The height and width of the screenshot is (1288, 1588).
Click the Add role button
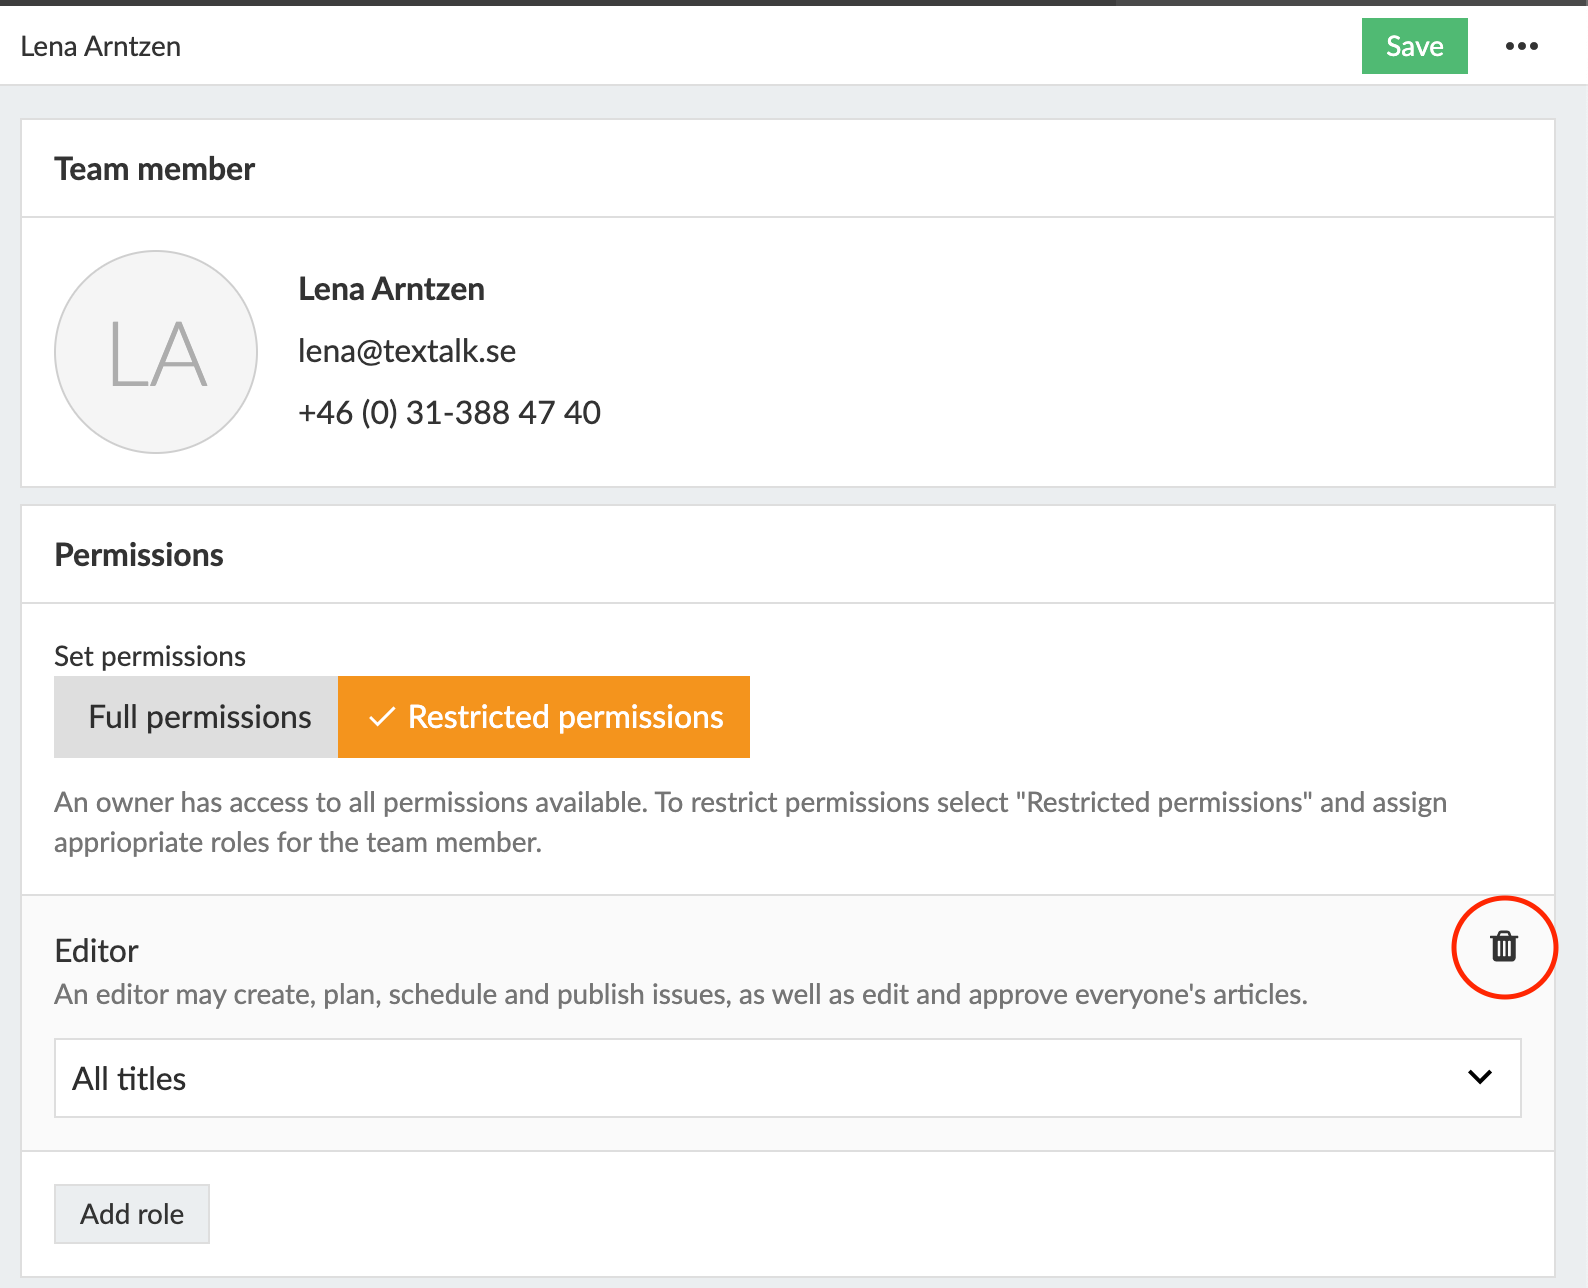click(x=132, y=1214)
